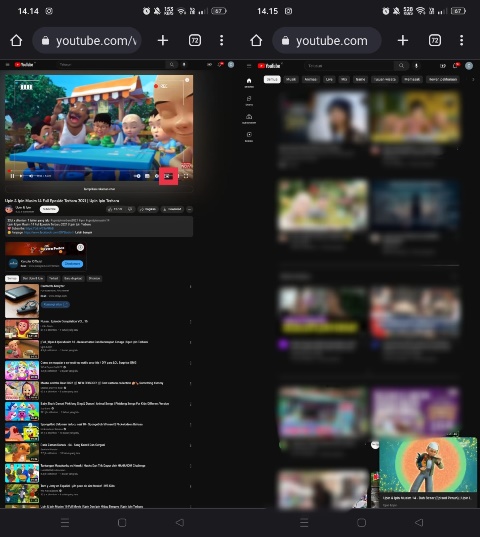The image size is (480, 537).
Task: Click the info icon on the ad banner
Action: pos(80,247)
